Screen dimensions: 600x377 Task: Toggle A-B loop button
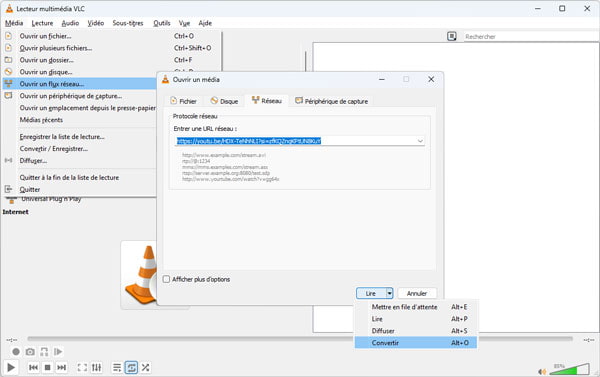pos(44,351)
